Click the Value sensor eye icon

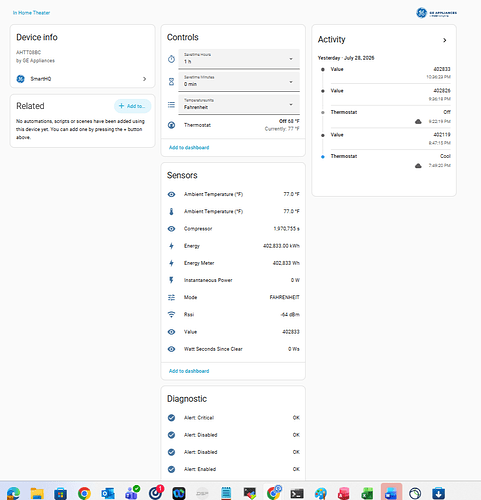click(x=171, y=332)
